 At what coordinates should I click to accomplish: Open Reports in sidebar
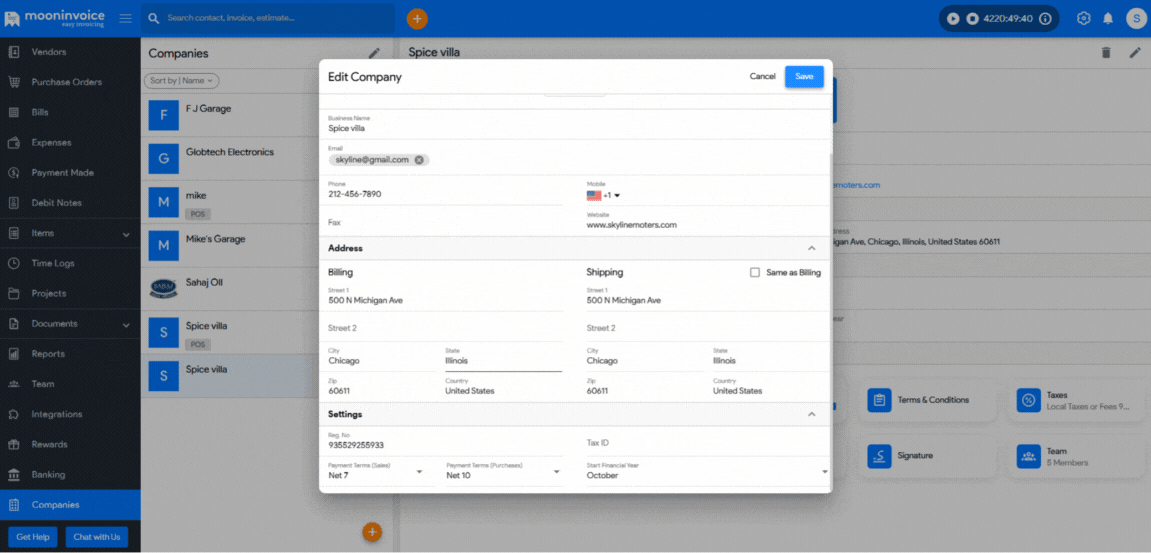click(x=70, y=354)
